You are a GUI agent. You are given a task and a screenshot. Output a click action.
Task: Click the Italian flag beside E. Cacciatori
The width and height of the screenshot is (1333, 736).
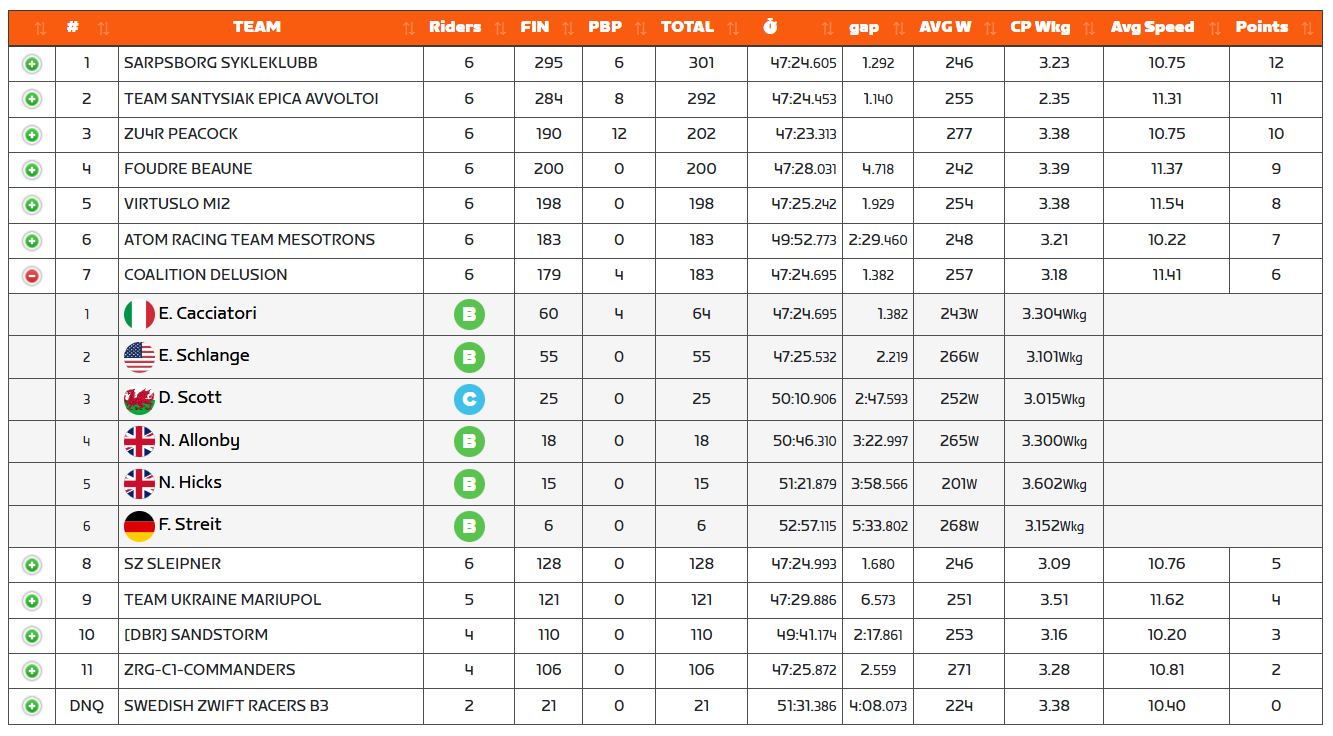click(139, 314)
